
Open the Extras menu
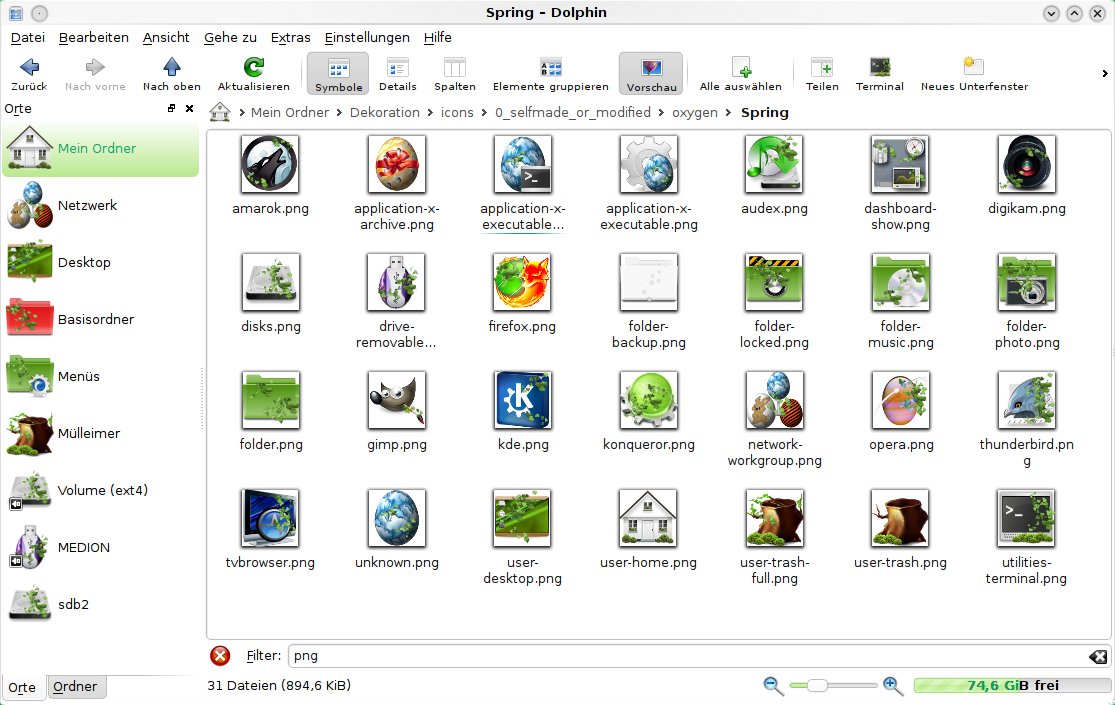tap(290, 37)
